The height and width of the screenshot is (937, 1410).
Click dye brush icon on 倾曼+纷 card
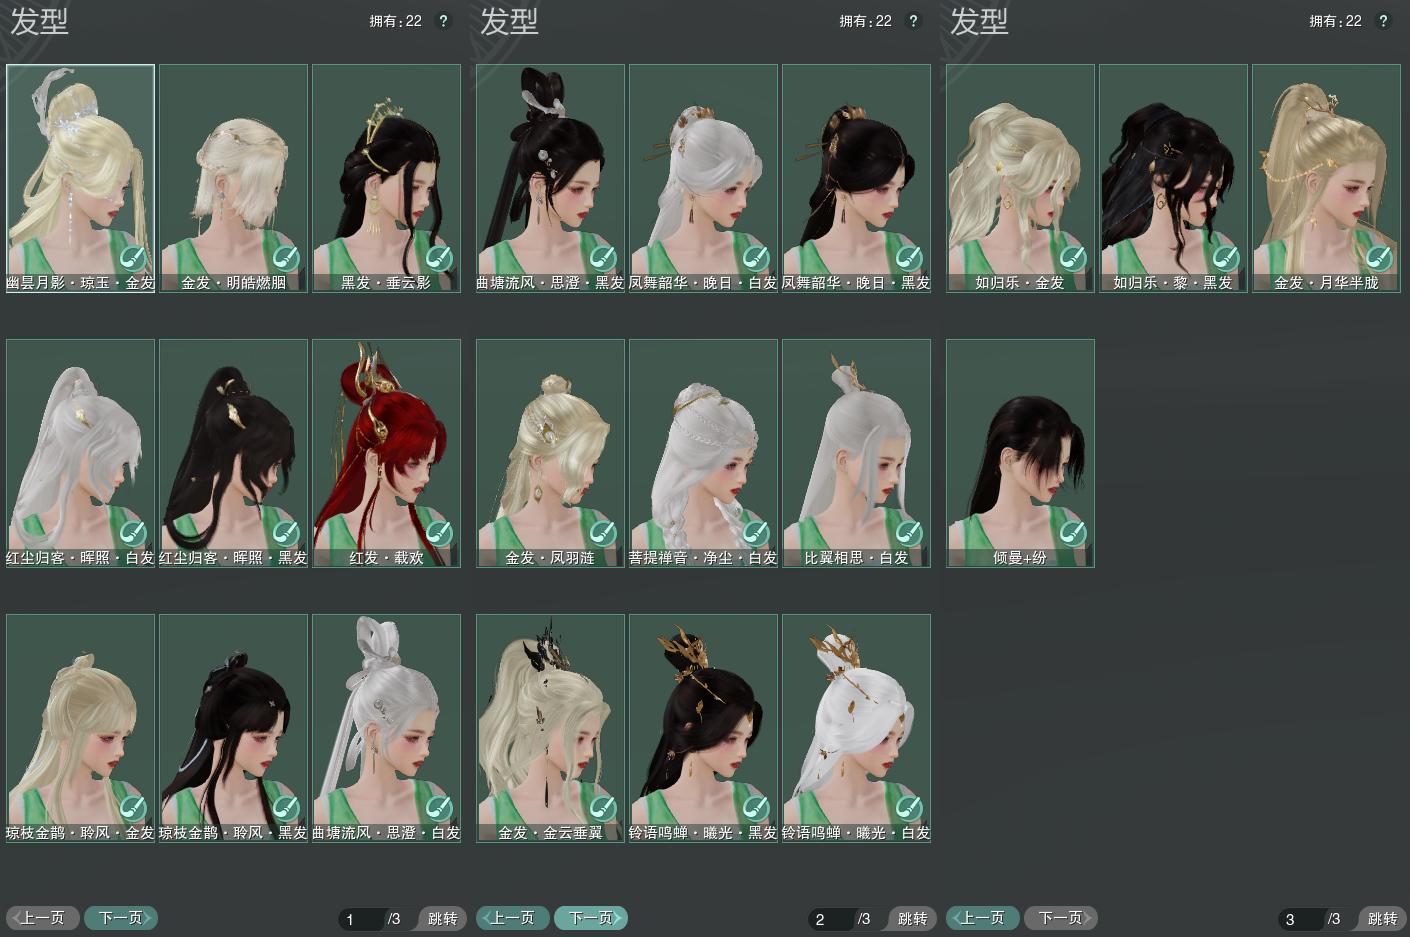(1072, 532)
